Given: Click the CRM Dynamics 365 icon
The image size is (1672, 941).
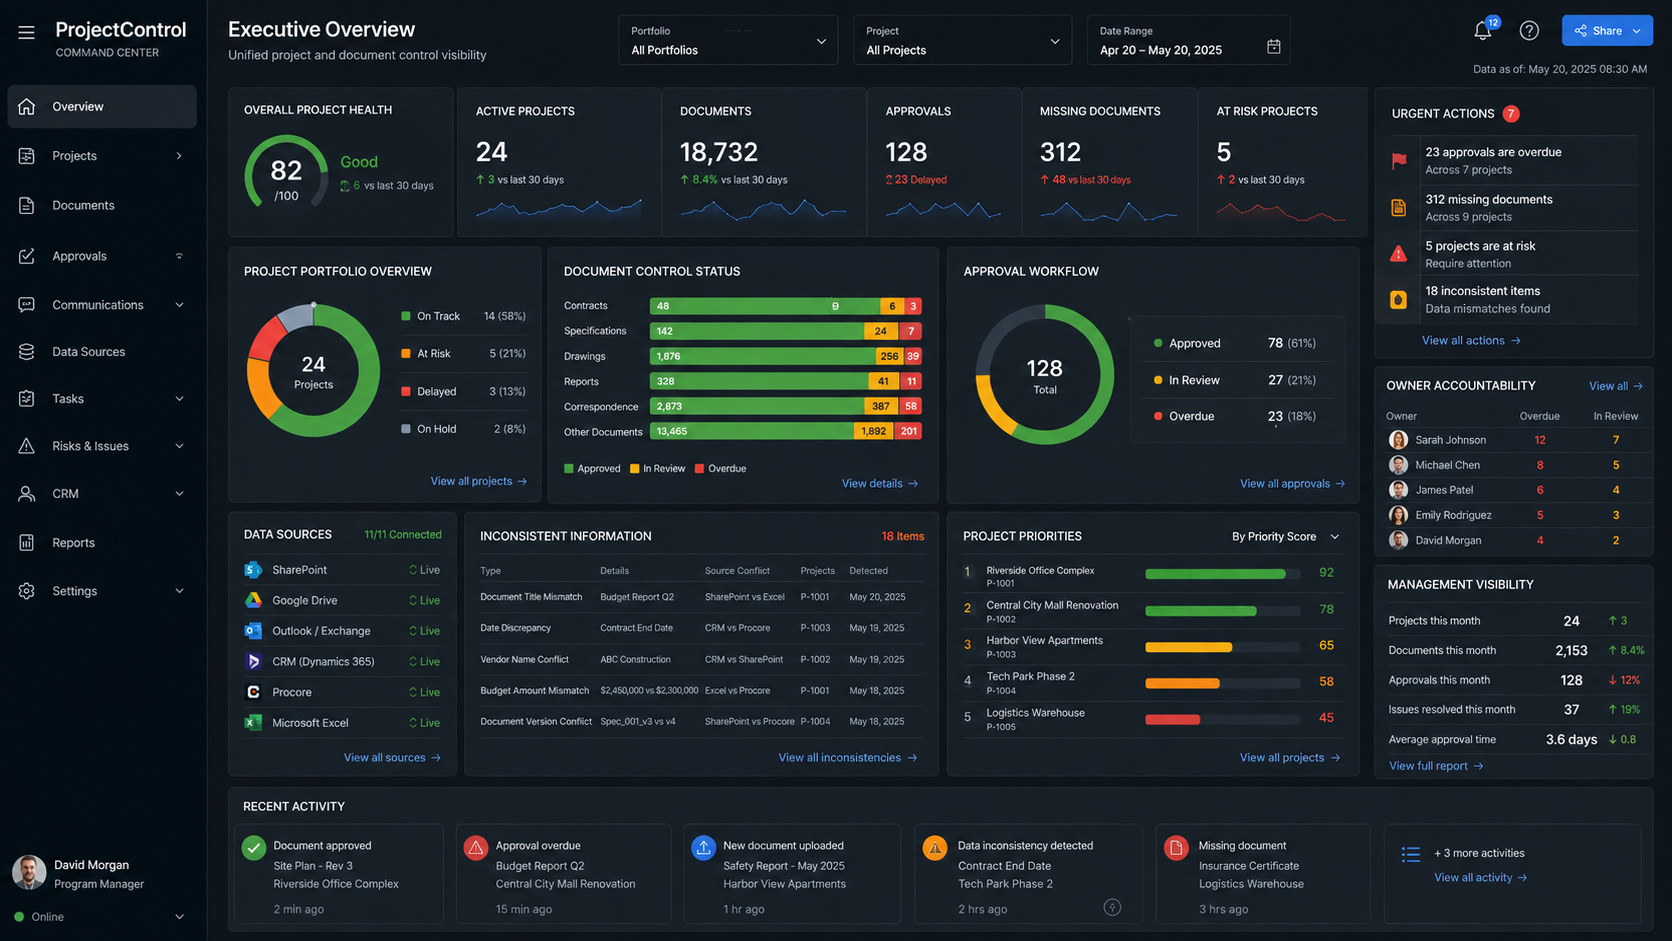Looking at the screenshot, I should 253,661.
